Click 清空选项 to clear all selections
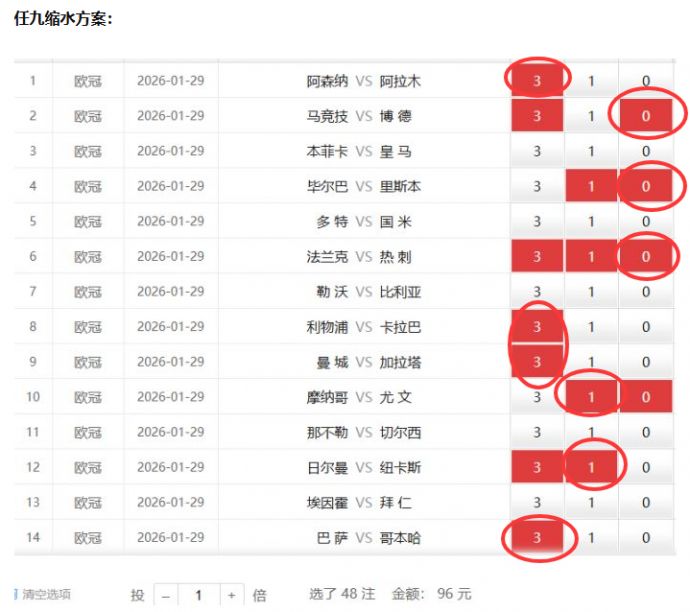 point(46,594)
